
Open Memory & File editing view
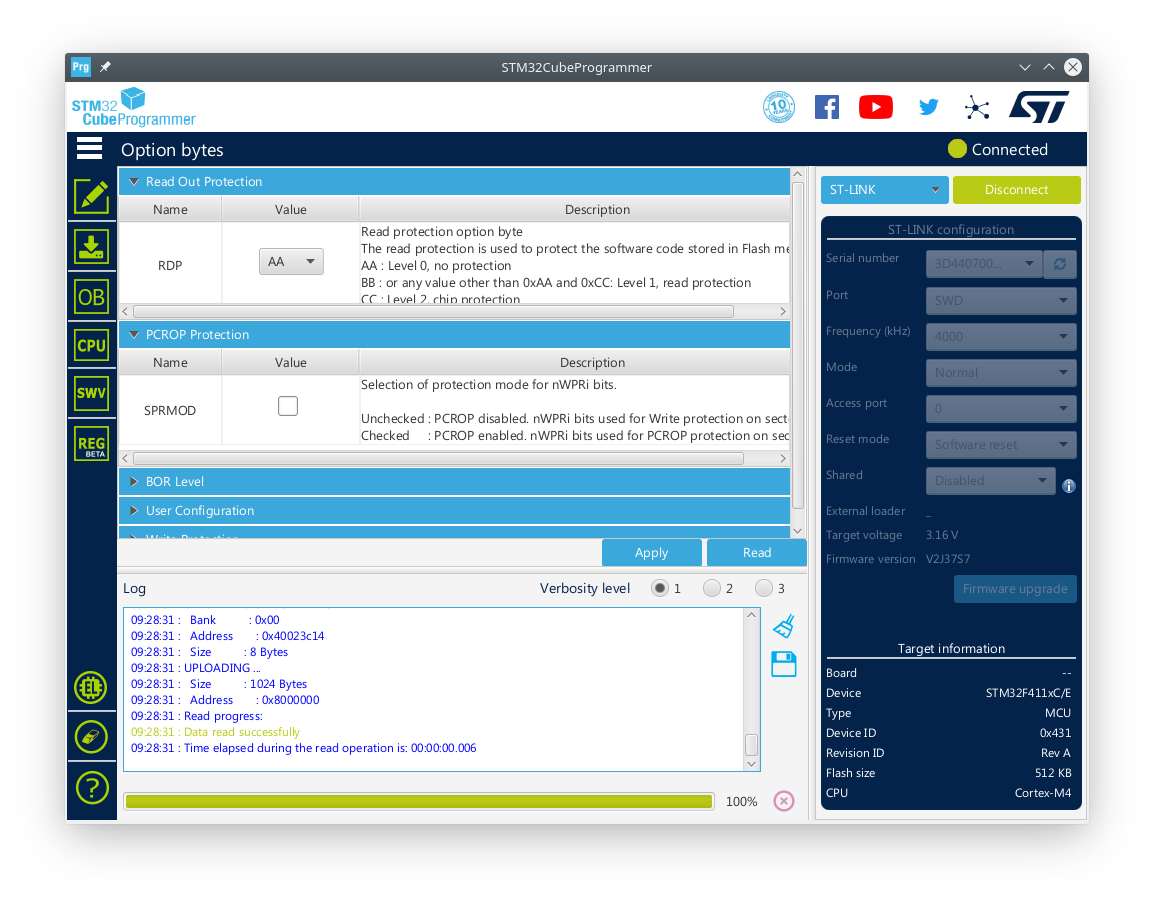tap(91, 196)
